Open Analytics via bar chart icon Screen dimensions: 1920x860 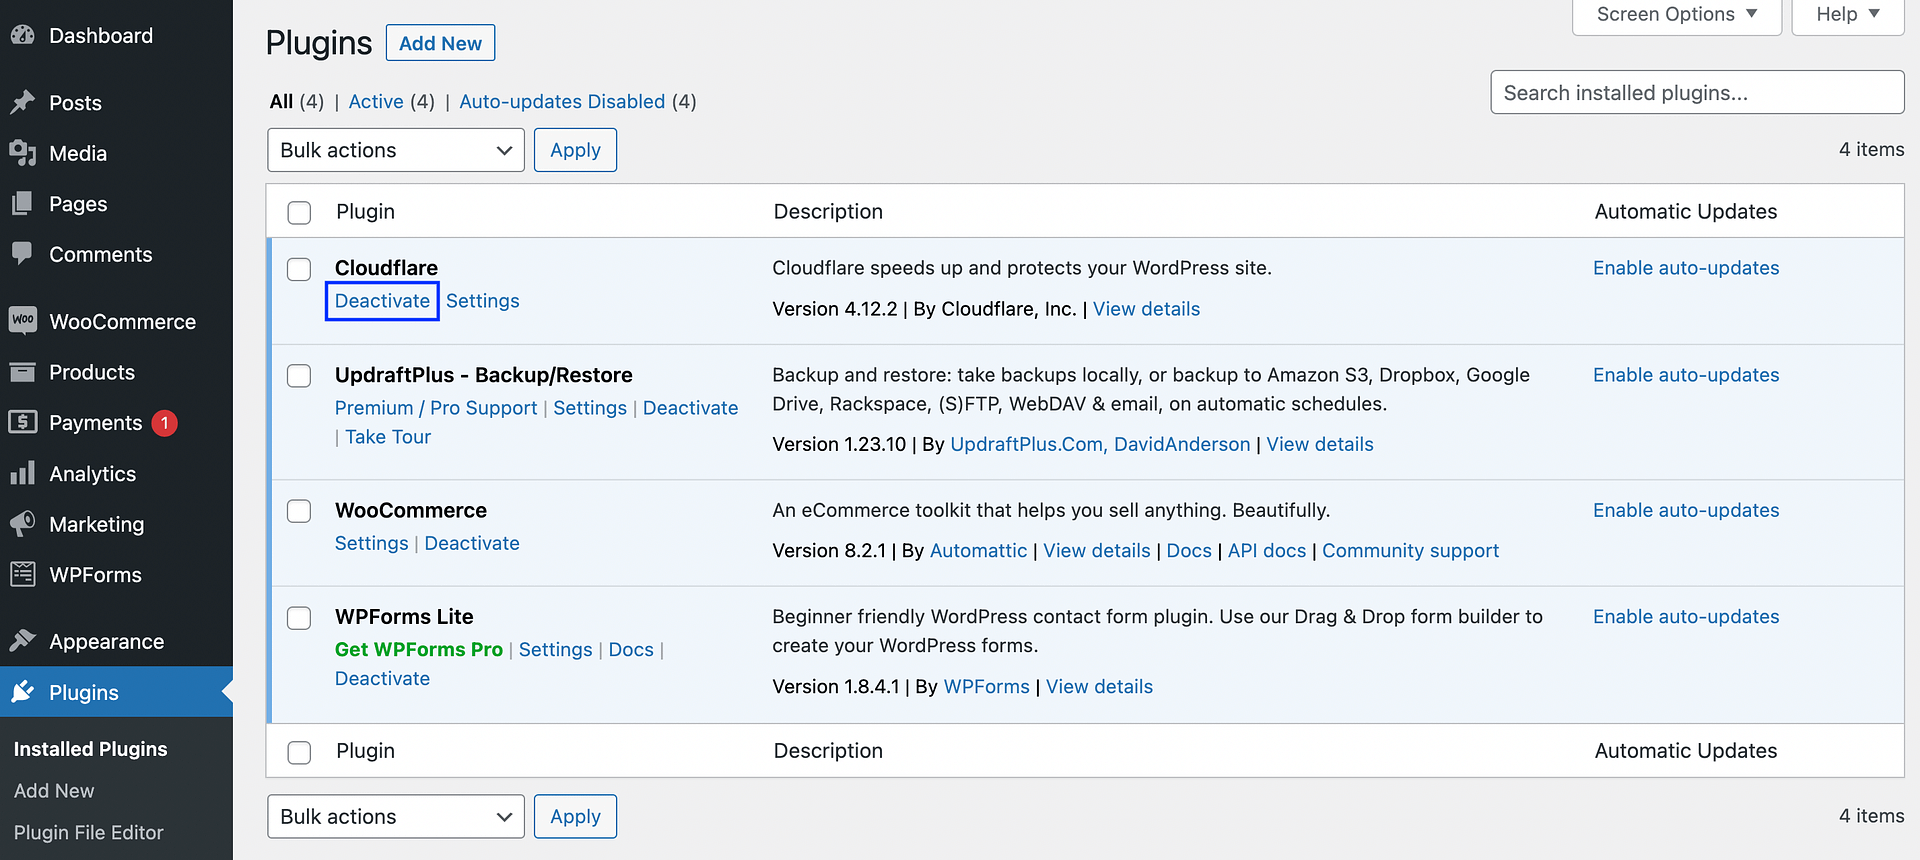[22, 473]
